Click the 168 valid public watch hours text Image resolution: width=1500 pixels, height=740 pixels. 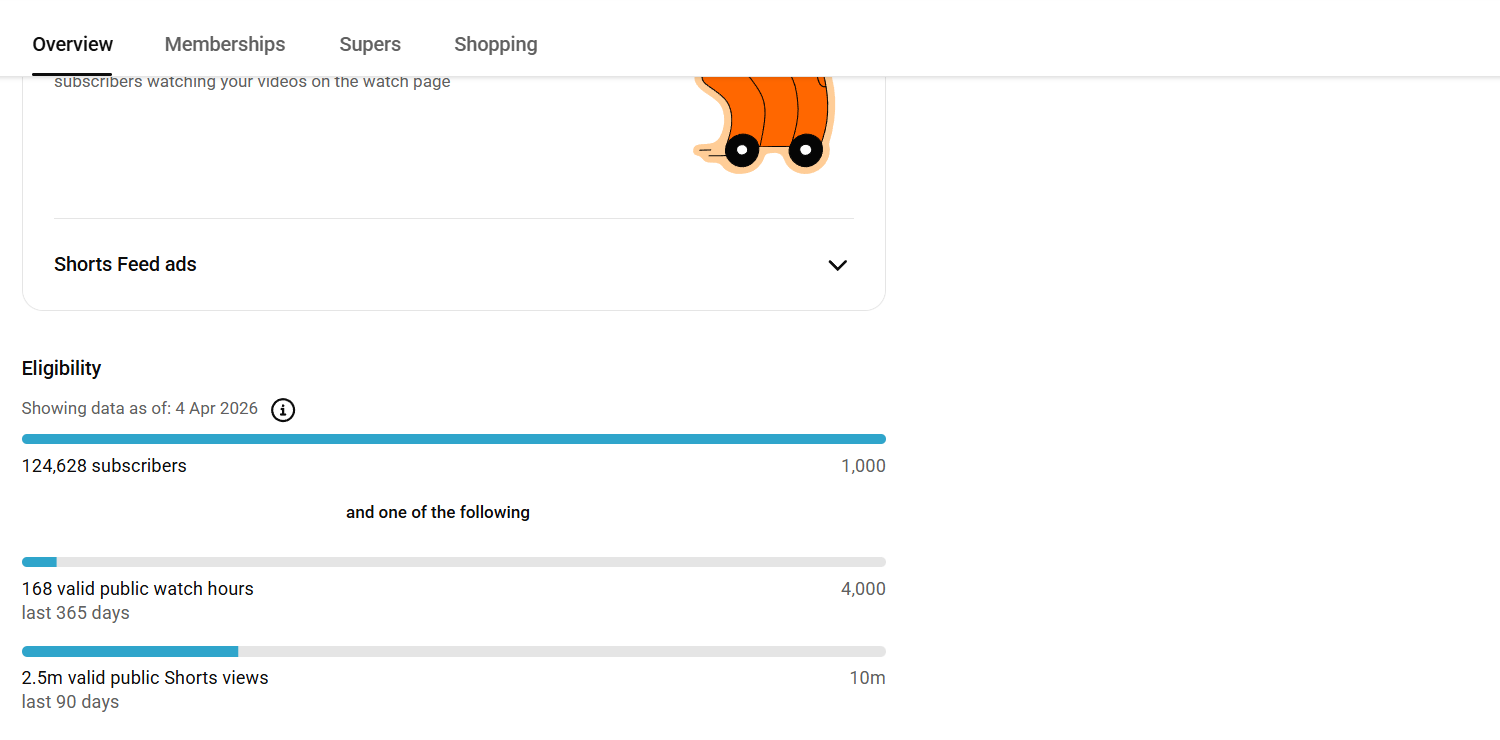138,589
